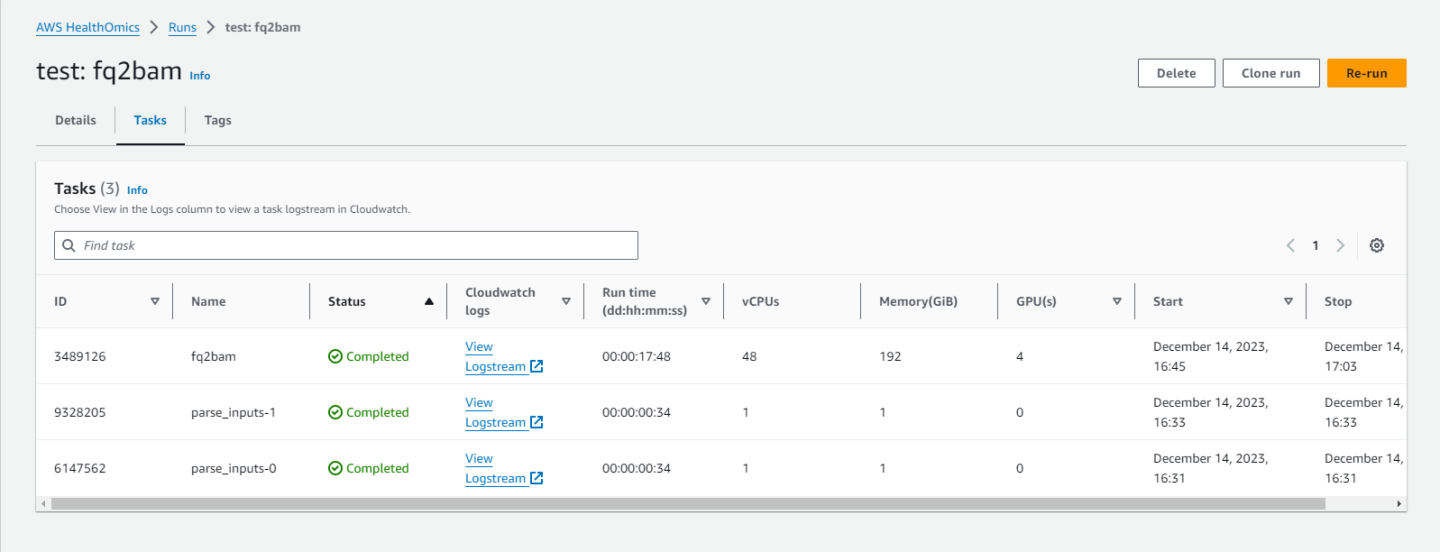
Task: Click Completed status icon for fq2bam
Action: point(335,357)
